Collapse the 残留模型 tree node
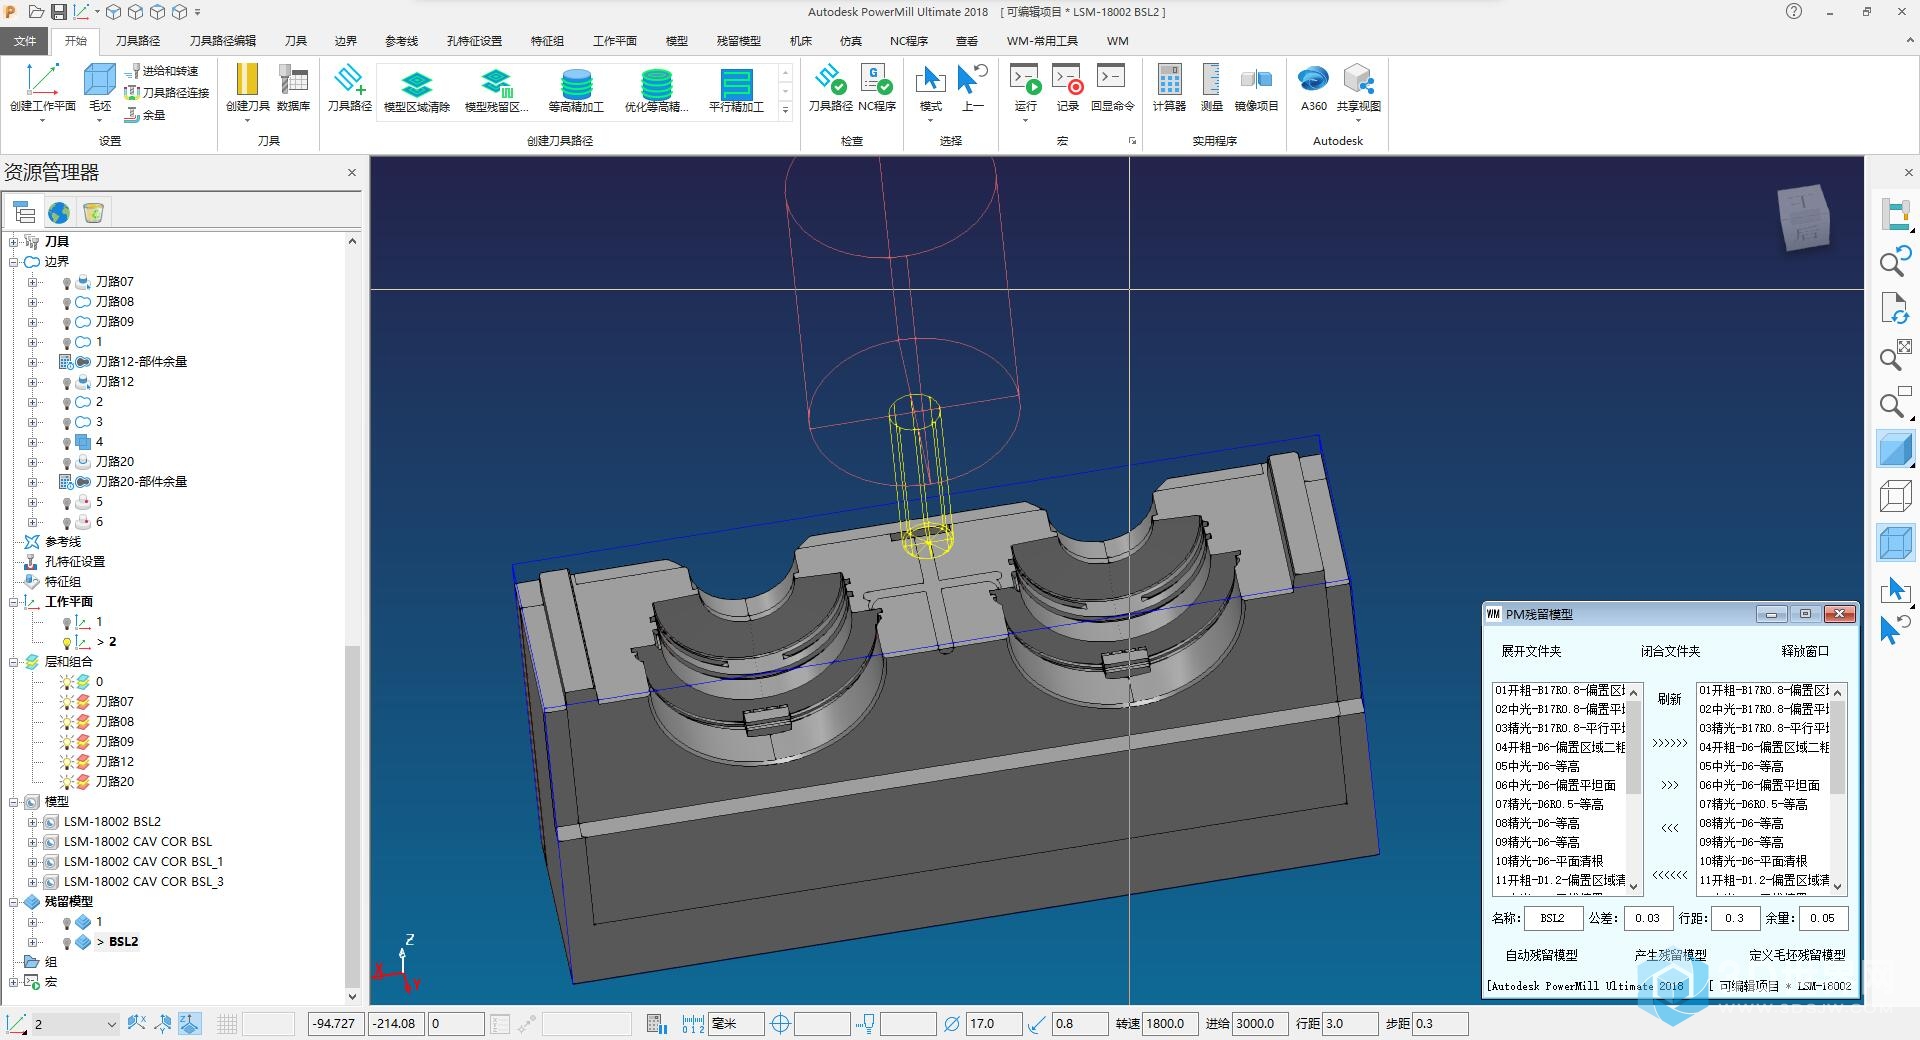This screenshot has height=1040, width=1920. pos(14,902)
